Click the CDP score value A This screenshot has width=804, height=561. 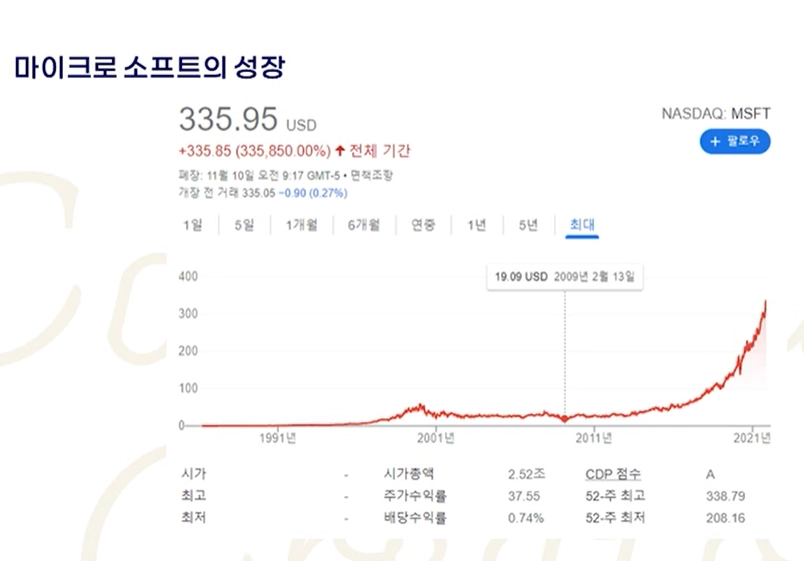click(710, 475)
